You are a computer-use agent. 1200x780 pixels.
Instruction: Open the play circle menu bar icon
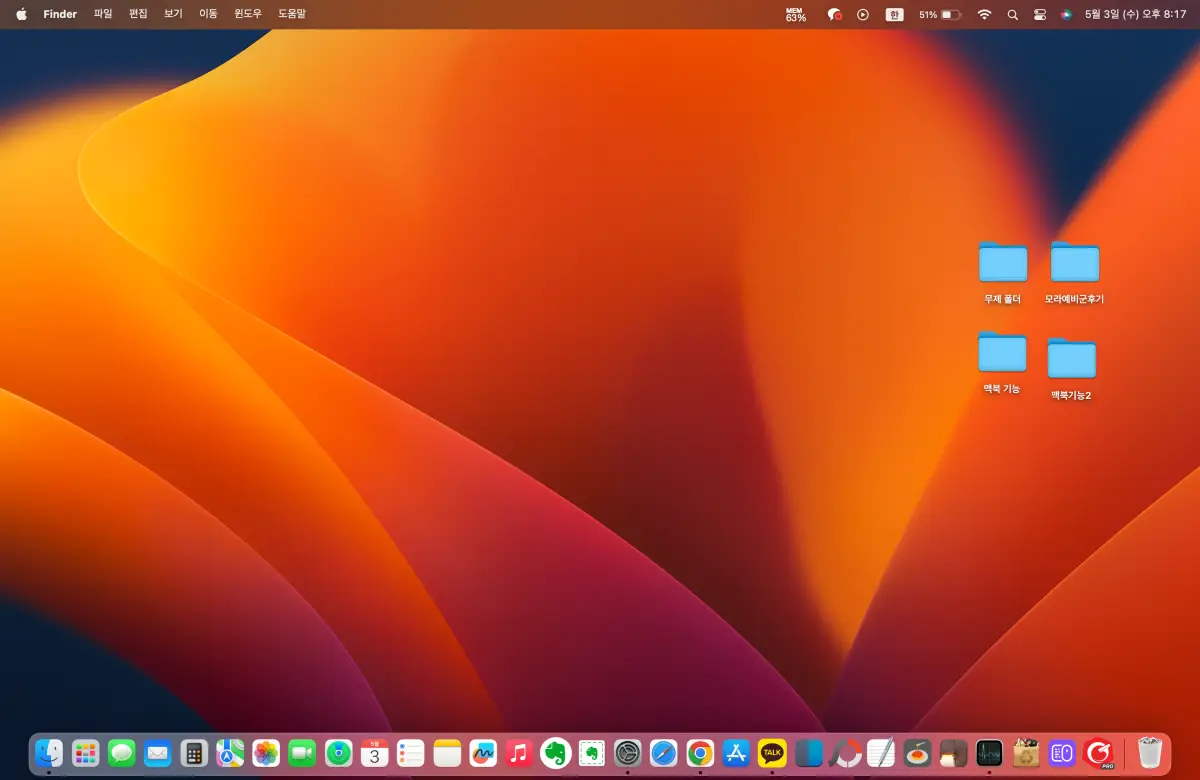pyautogui.click(x=863, y=14)
